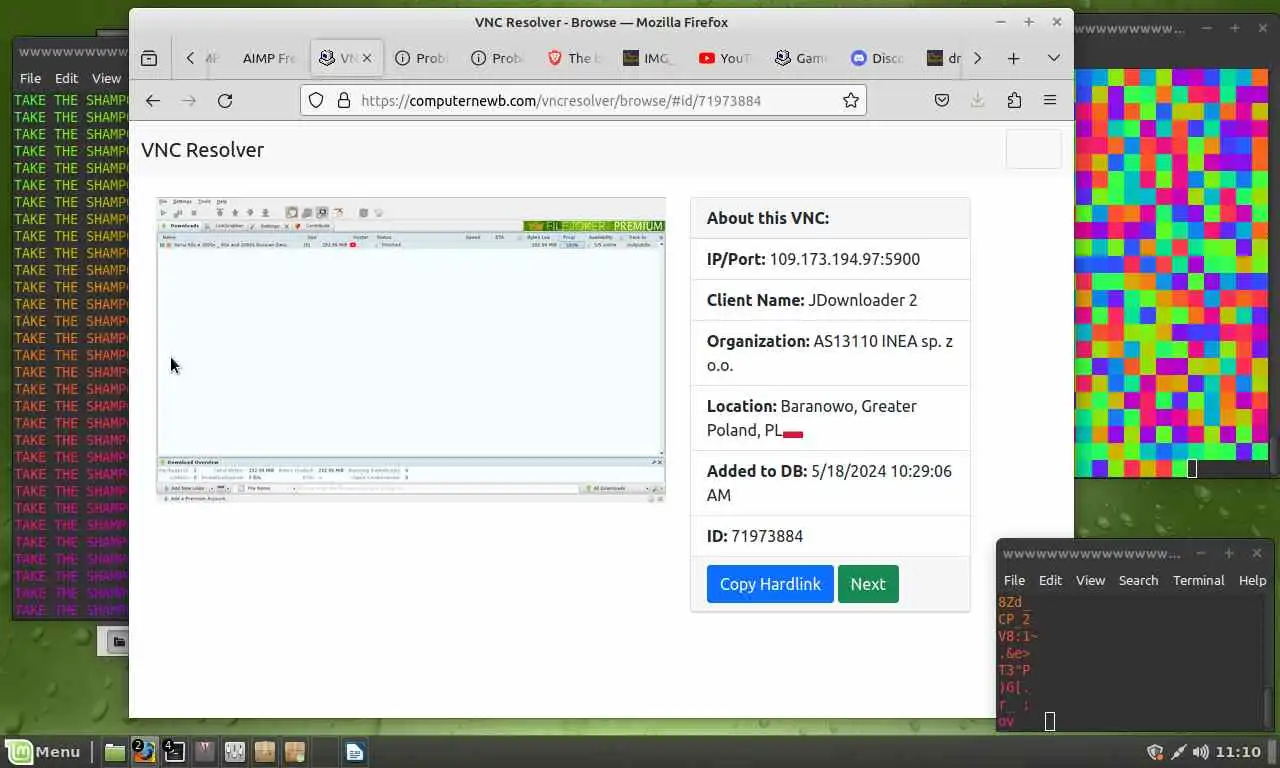Open Search menu in bottom-right terminal
Screen dimensions: 1280x768
(x=1138, y=580)
